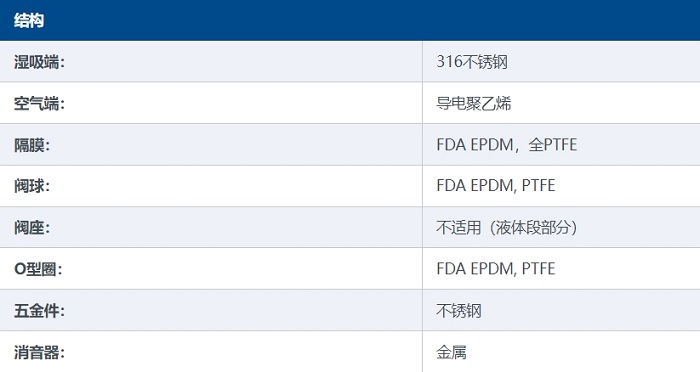The image size is (700, 372).
Task: Select the O型圈 label
Action: coord(38,269)
